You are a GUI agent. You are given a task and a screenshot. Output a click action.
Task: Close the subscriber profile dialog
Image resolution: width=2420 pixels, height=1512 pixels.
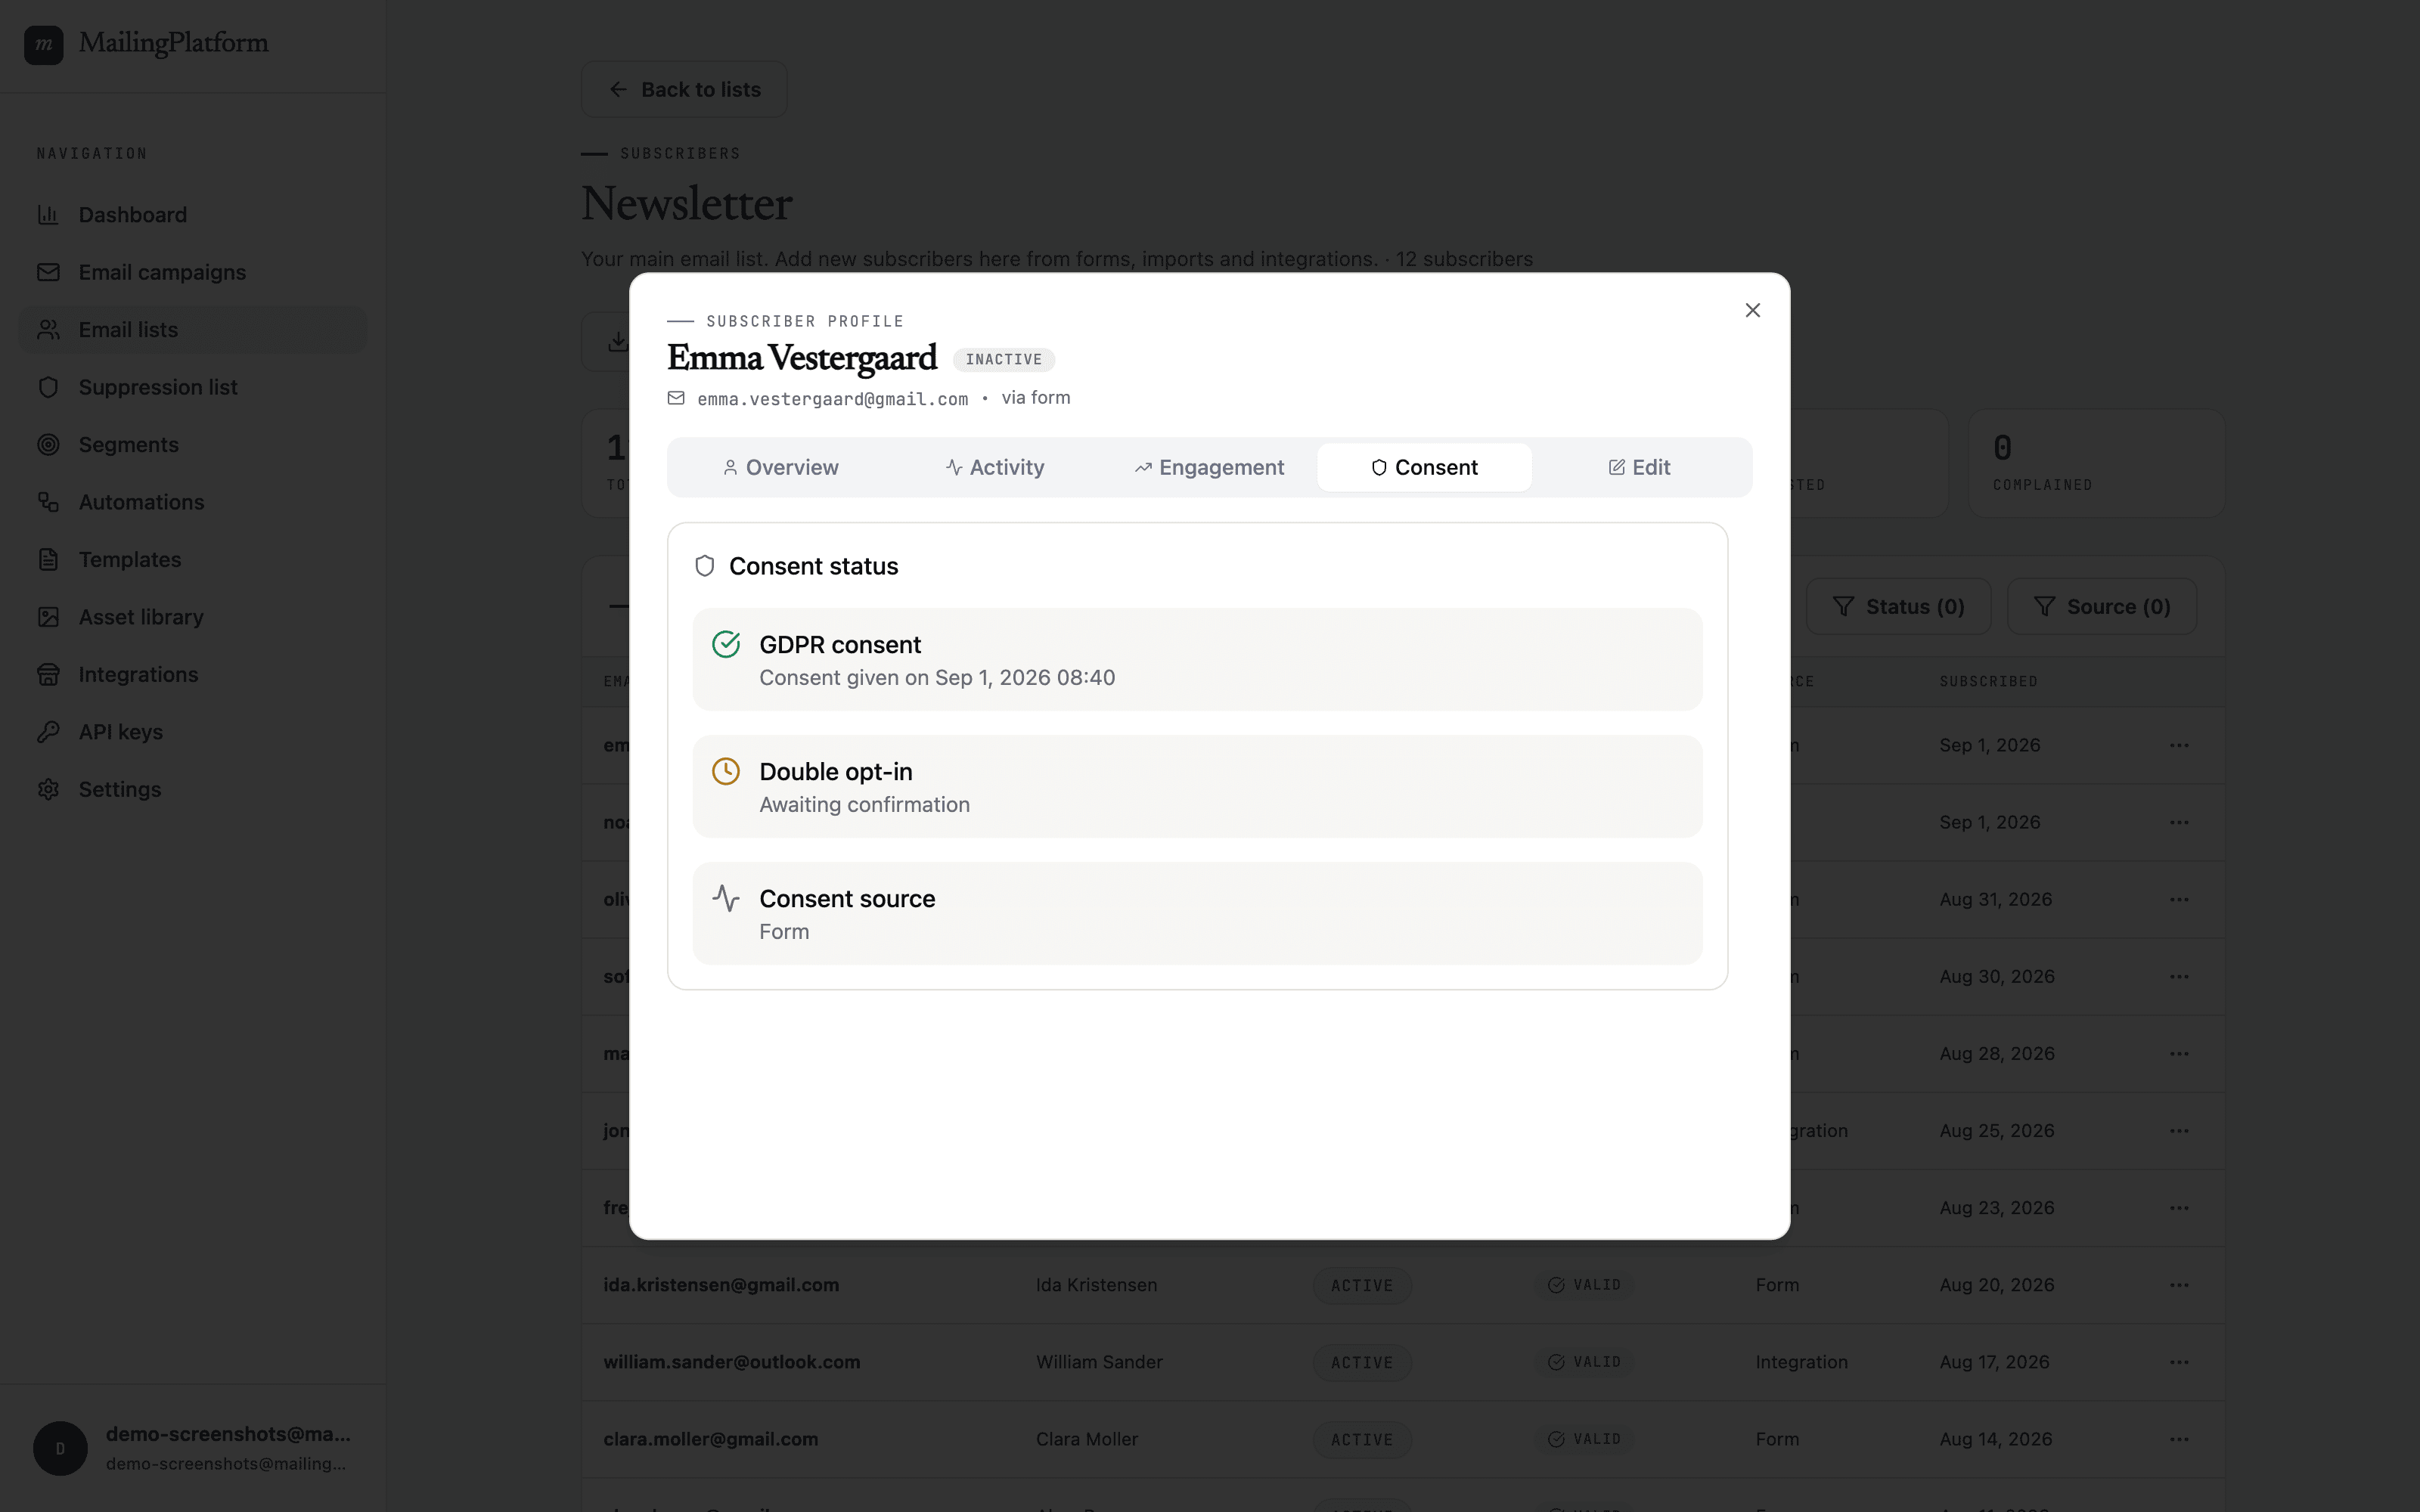[x=1752, y=311]
